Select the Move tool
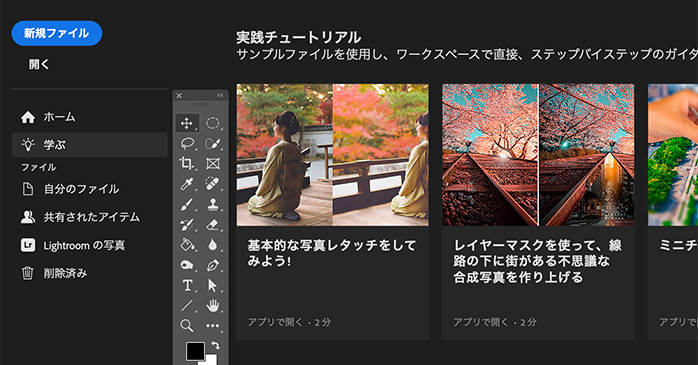The height and width of the screenshot is (365, 698). 187,123
